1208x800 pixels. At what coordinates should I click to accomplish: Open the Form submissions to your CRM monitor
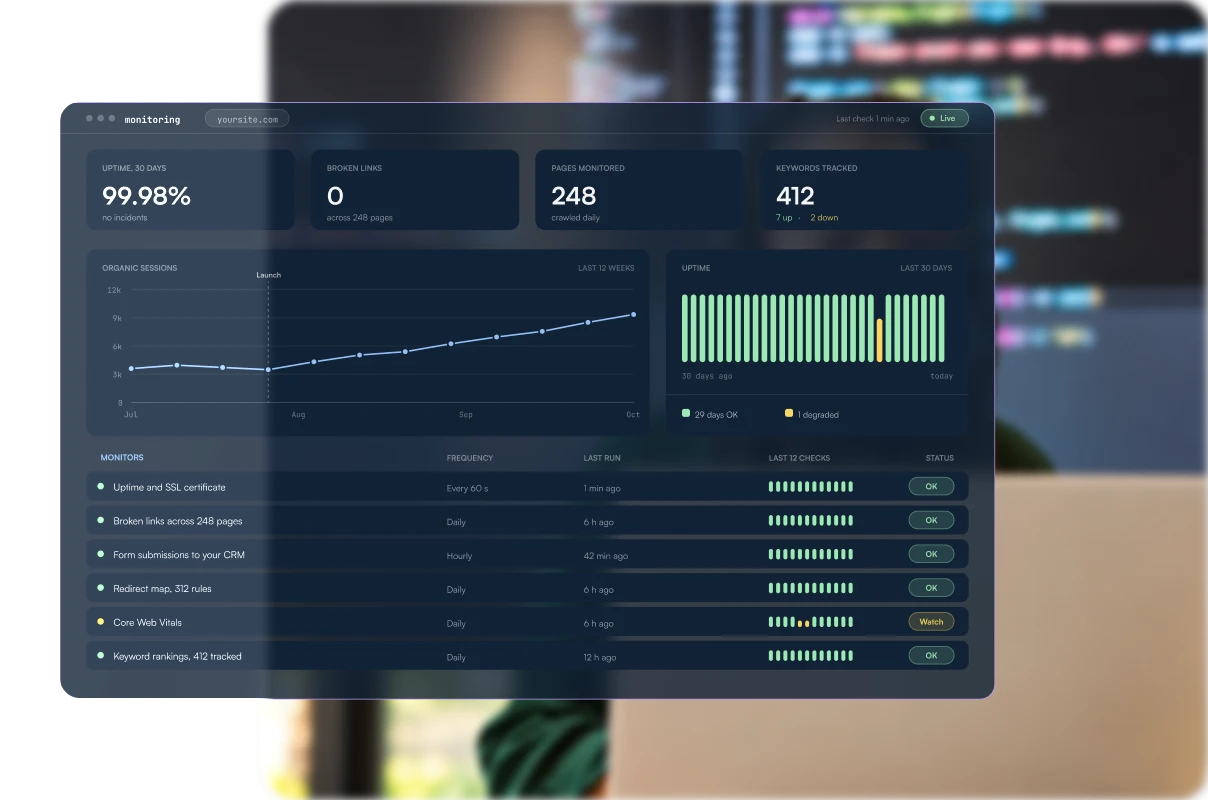tap(527, 554)
